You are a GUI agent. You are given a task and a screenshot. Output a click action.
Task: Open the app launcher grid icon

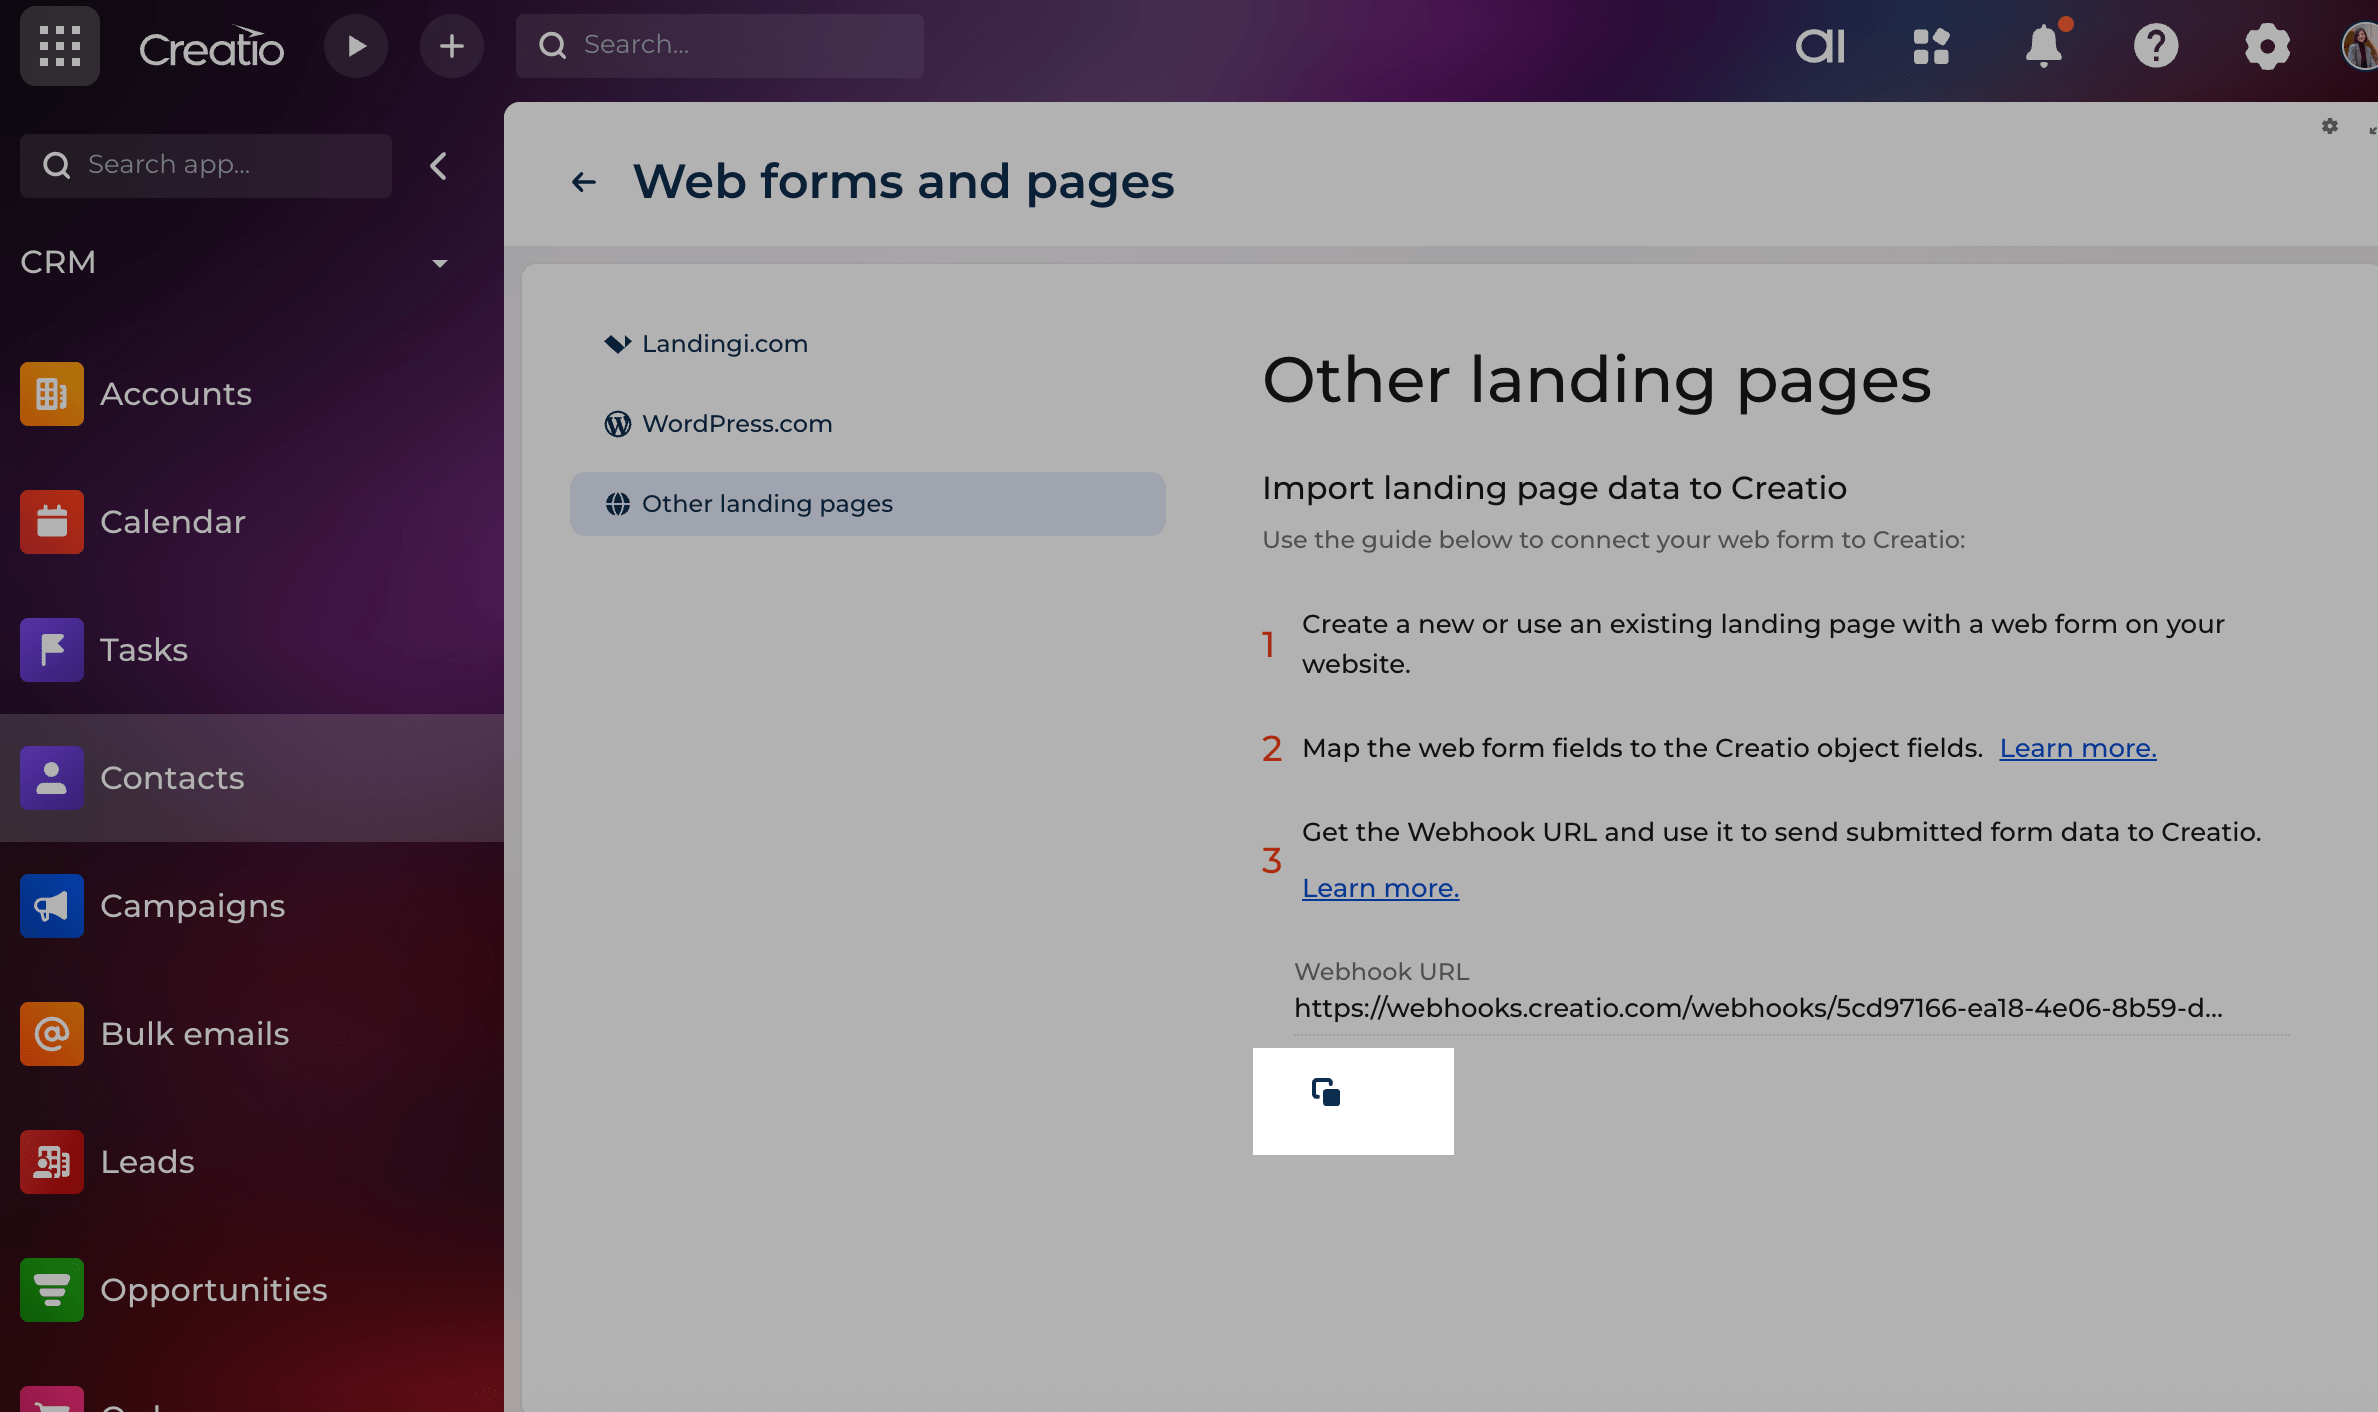click(x=60, y=46)
